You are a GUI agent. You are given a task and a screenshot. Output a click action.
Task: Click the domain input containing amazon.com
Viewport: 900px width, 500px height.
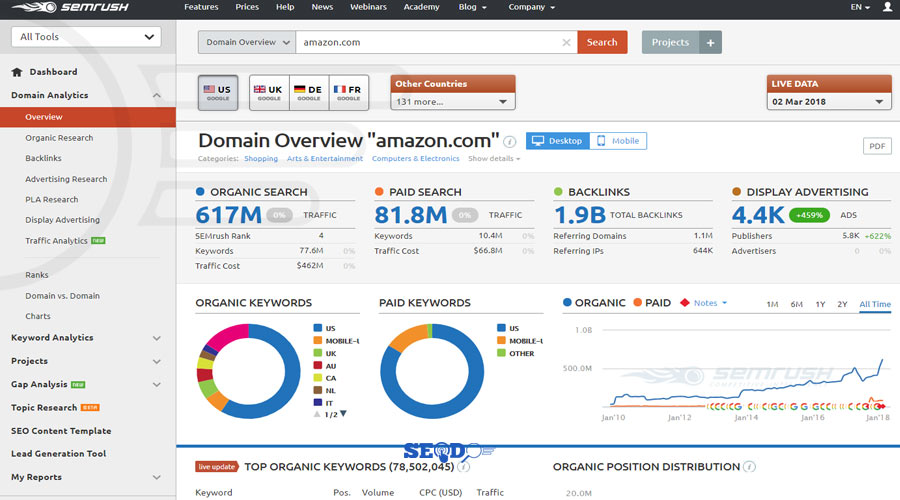coord(436,42)
